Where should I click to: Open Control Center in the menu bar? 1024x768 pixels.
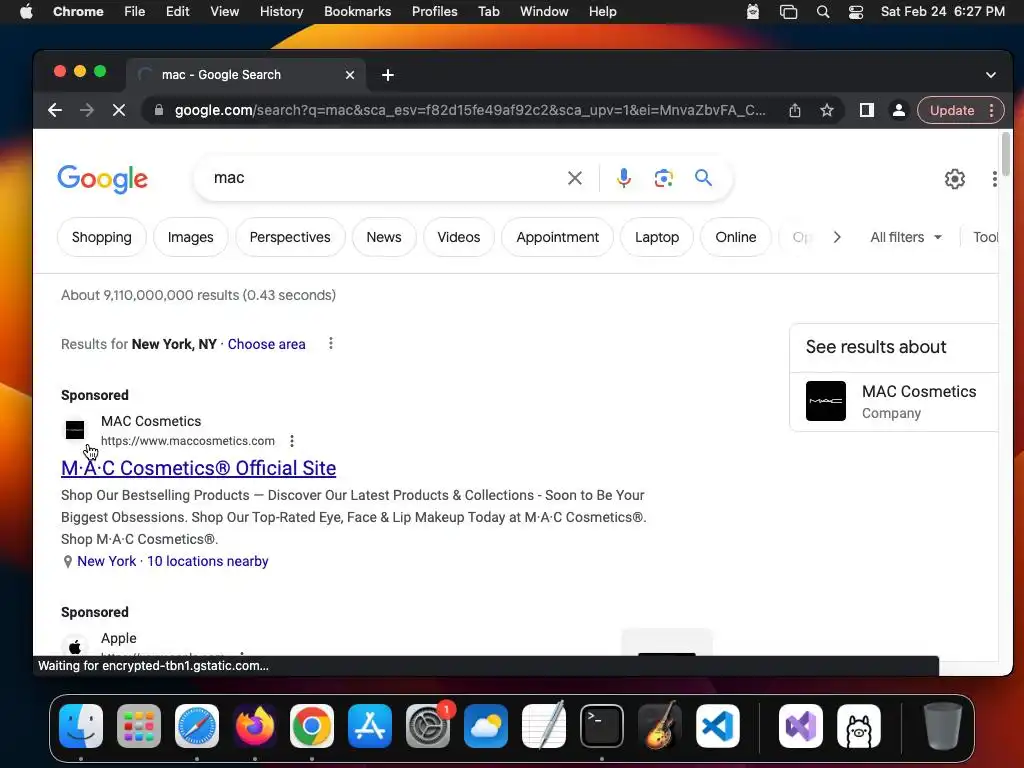point(856,12)
